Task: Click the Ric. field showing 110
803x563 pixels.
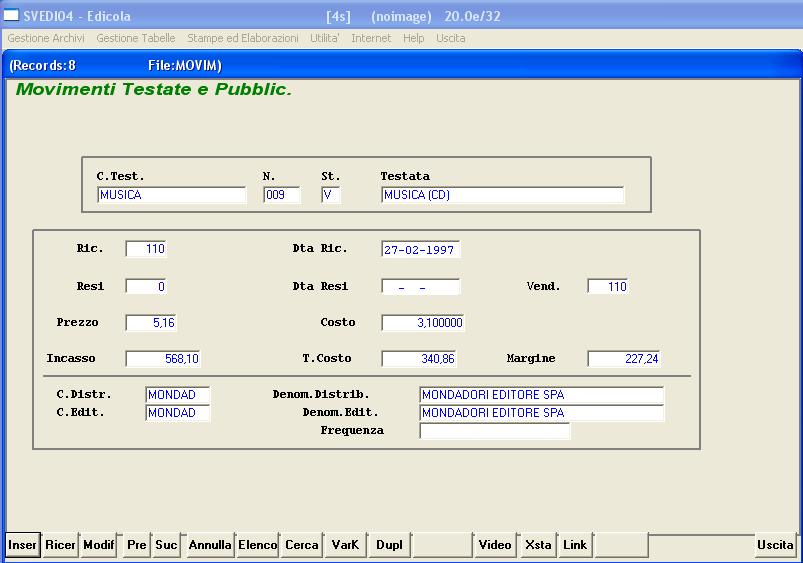Action: [x=146, y=249]
